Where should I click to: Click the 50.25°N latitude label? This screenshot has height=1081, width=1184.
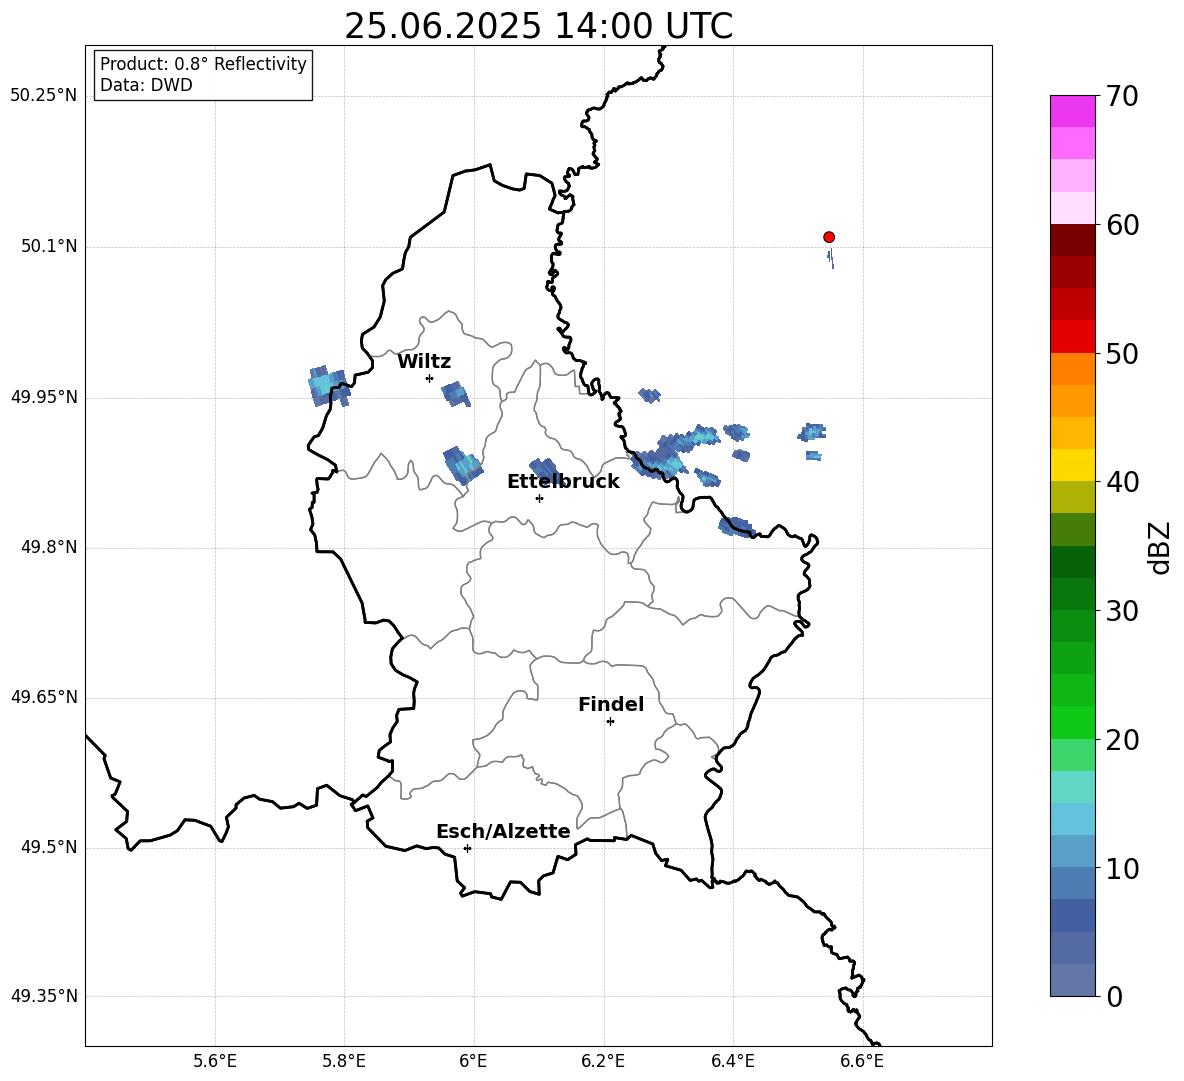click(x=44, y=96)
